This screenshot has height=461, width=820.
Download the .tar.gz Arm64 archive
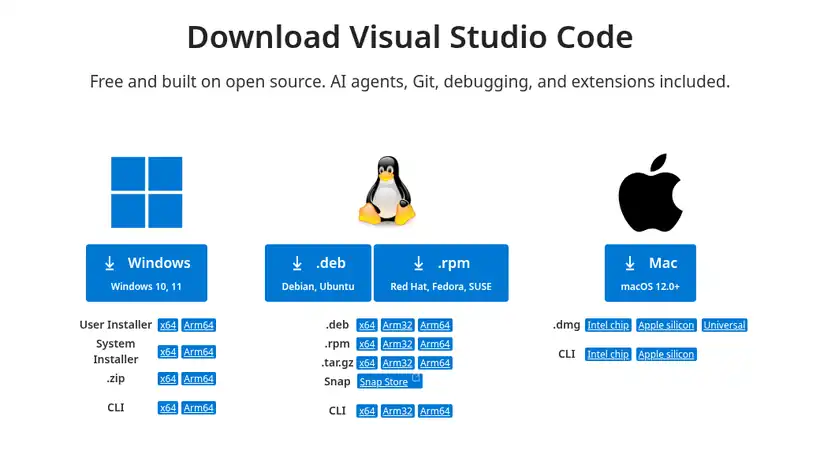435,363
